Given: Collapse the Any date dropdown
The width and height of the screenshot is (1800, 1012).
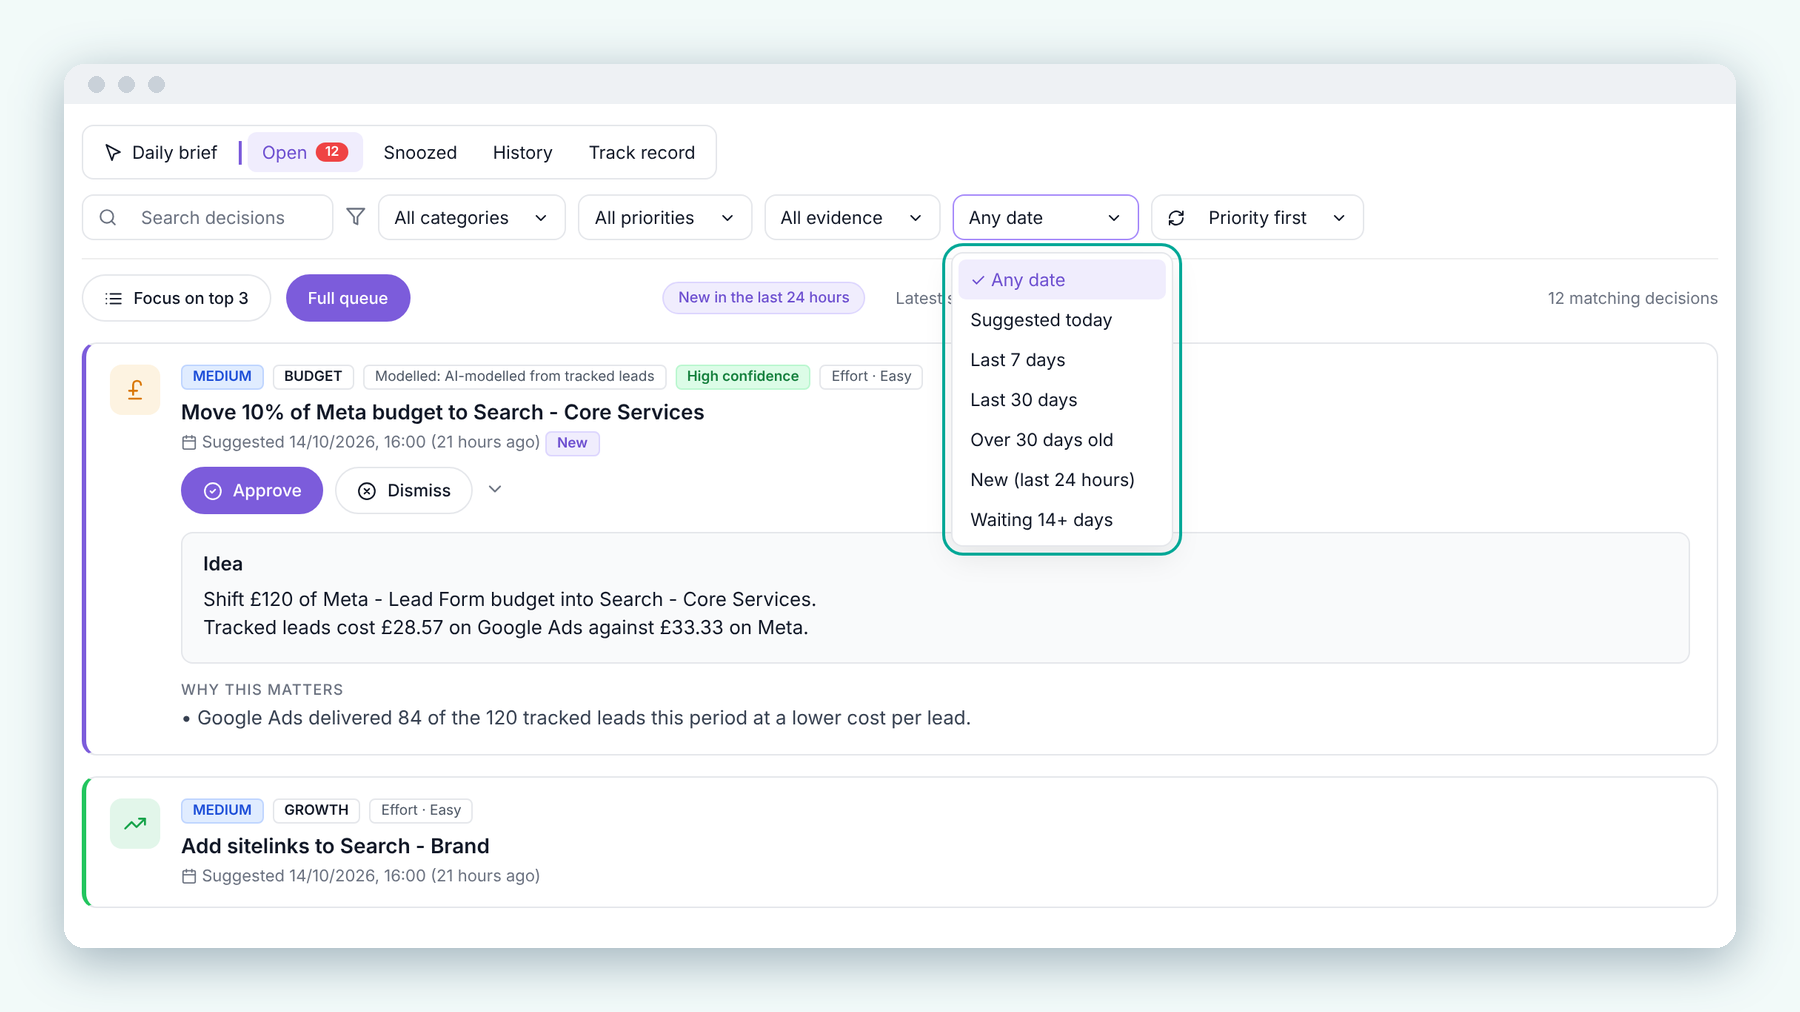Looking at the screenshot, I should pos(1045,217).
